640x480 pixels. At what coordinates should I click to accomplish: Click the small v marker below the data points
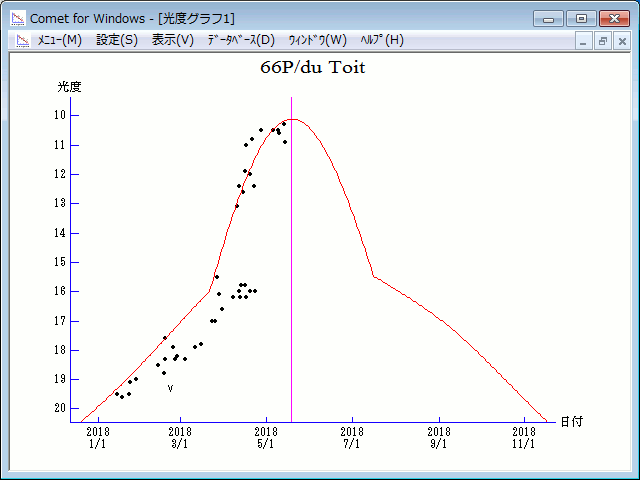(x=170, y=388)
